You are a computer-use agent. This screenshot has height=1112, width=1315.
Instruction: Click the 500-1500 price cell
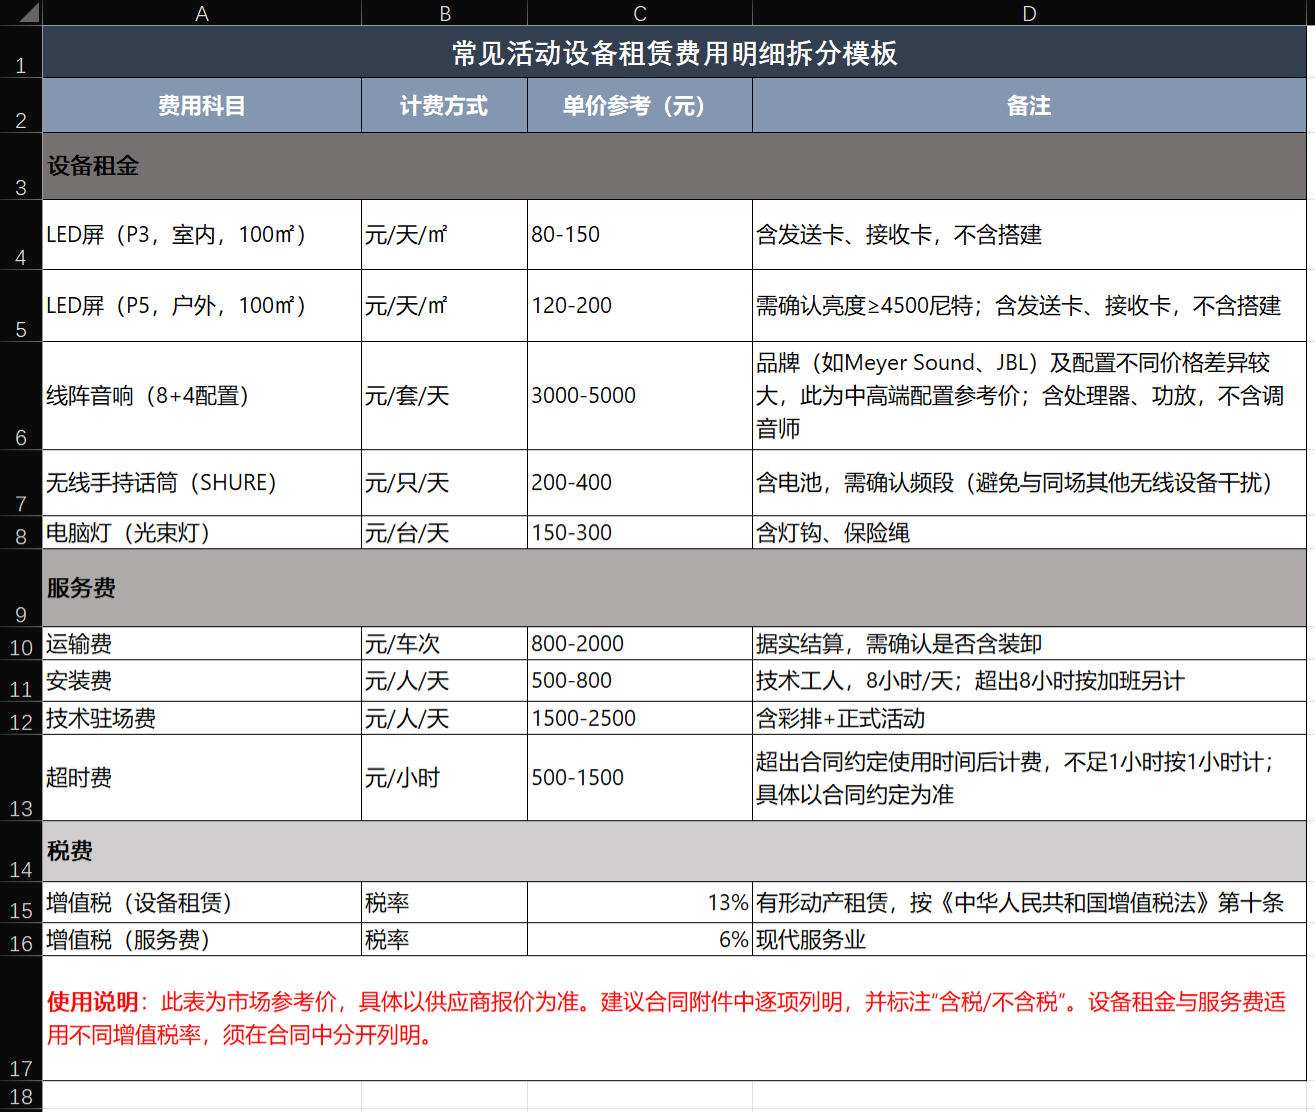(x=640, y=778)
